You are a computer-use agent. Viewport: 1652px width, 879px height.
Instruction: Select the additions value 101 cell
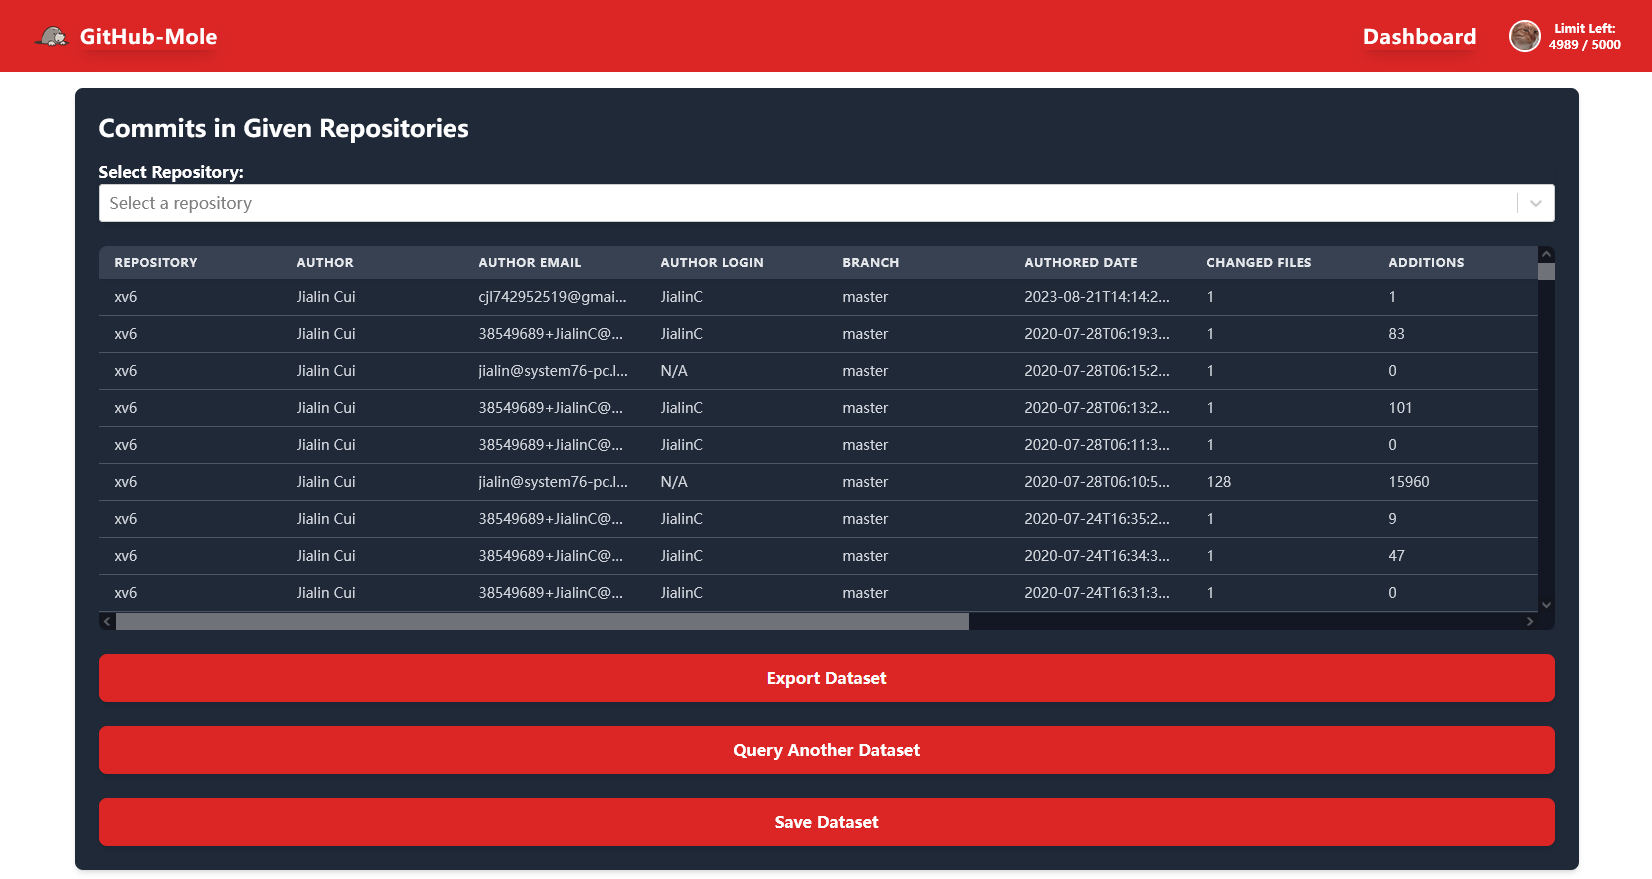coord(1400,408)
